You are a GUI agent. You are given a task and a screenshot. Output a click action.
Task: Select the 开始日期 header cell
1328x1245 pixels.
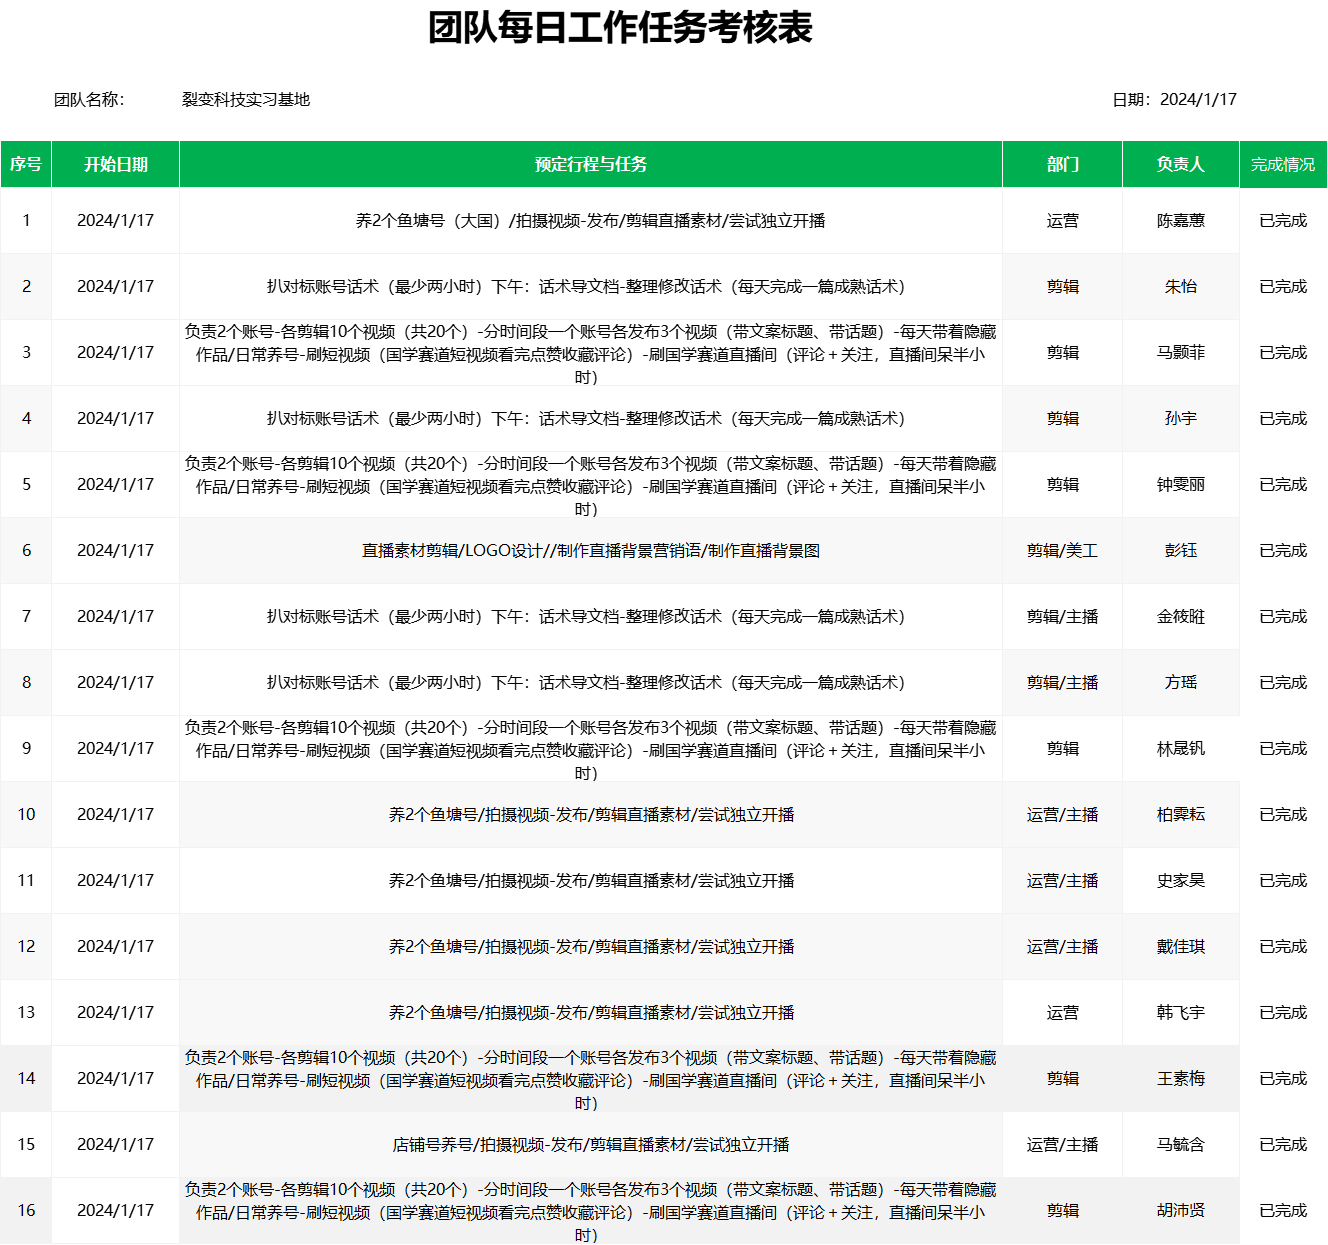coord(115,164)
